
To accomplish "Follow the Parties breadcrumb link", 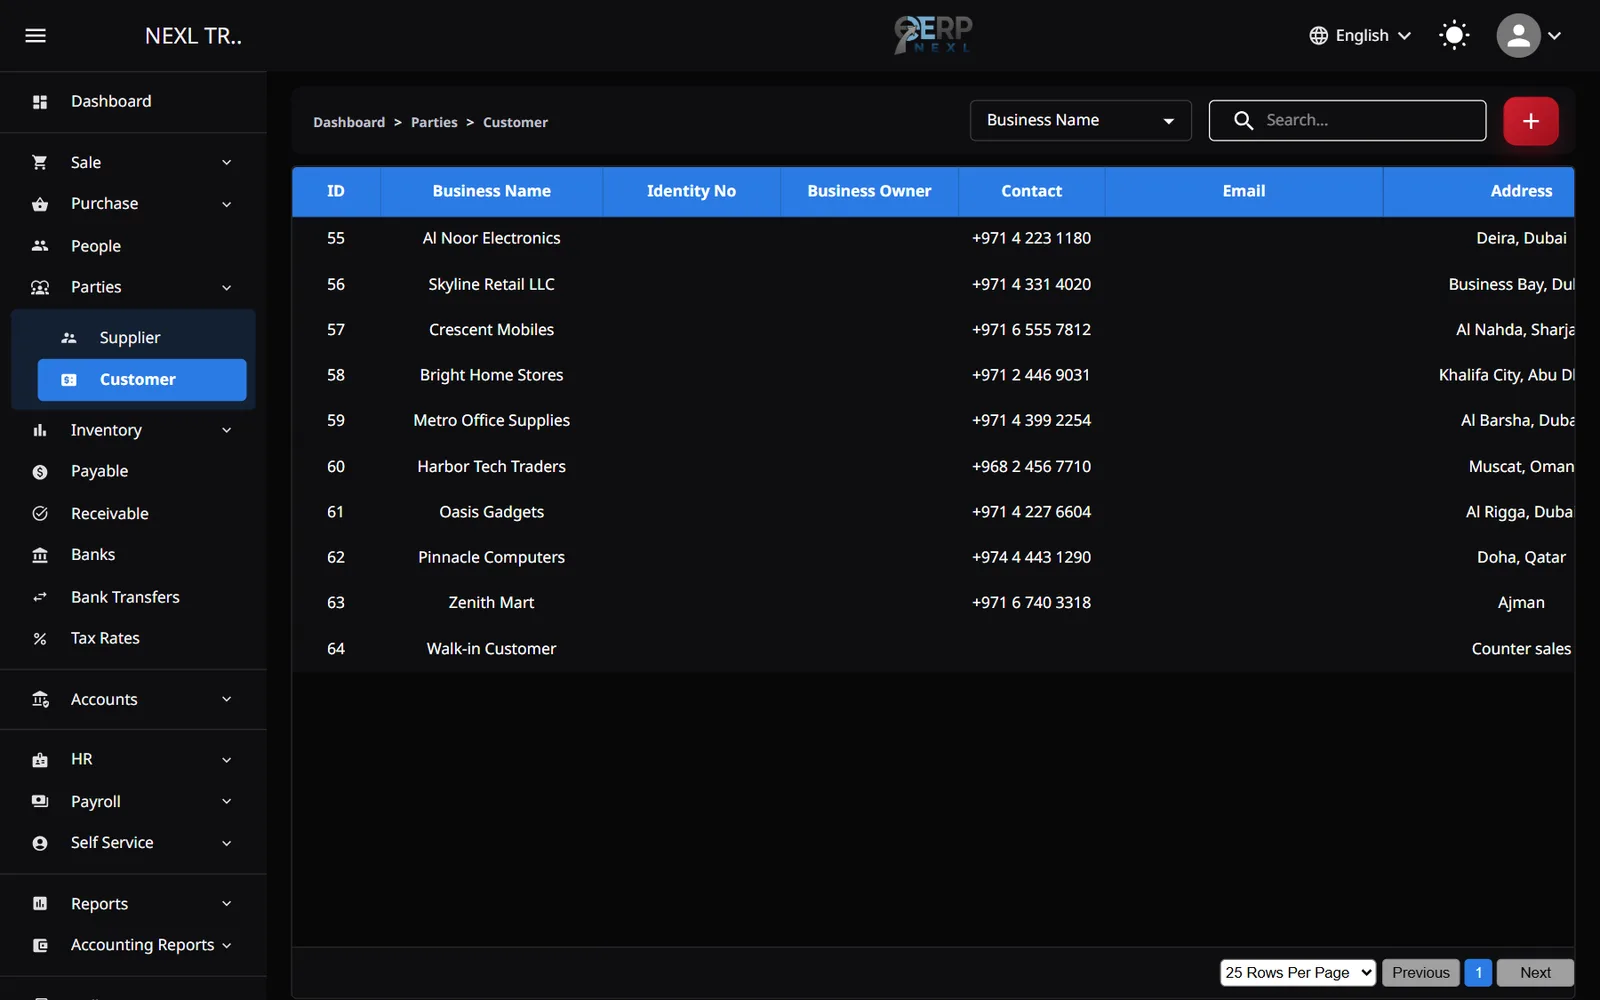I will pyautogui.click(x=434, y=122).
